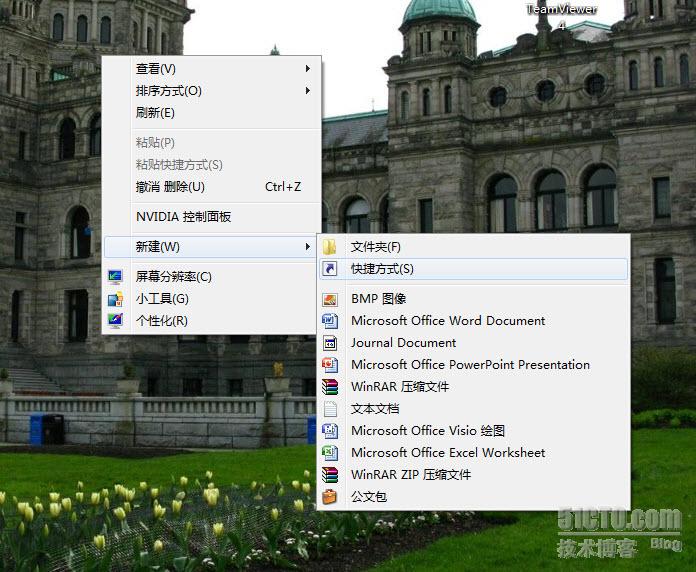Image resolution: width=696 pixels, height=572 pixels.
Task: Click the shortcut arrow icon beside 快捷方式(S)
Action: pyautogui.click(x=329, y=268)
